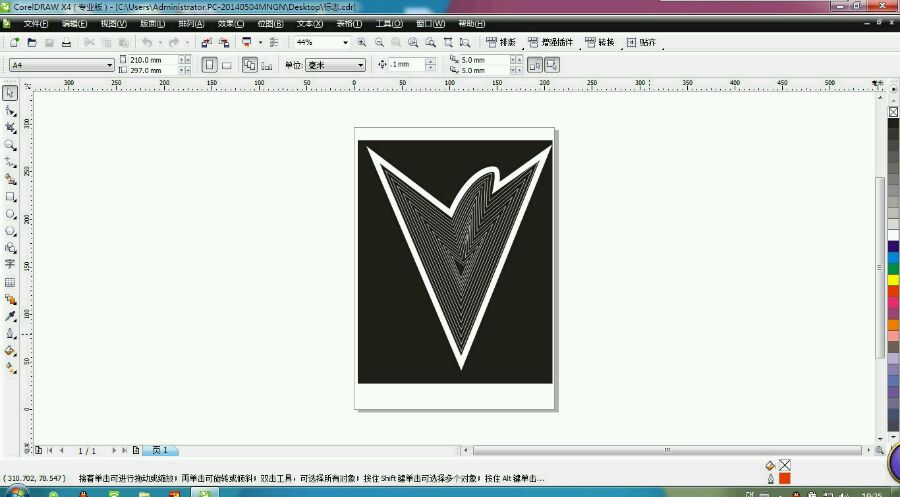This screenshot has width=900, height=497.
Task: Toggle the first button after duplicate distance fields
Action: pyautogui.click(x=534, y=65)
